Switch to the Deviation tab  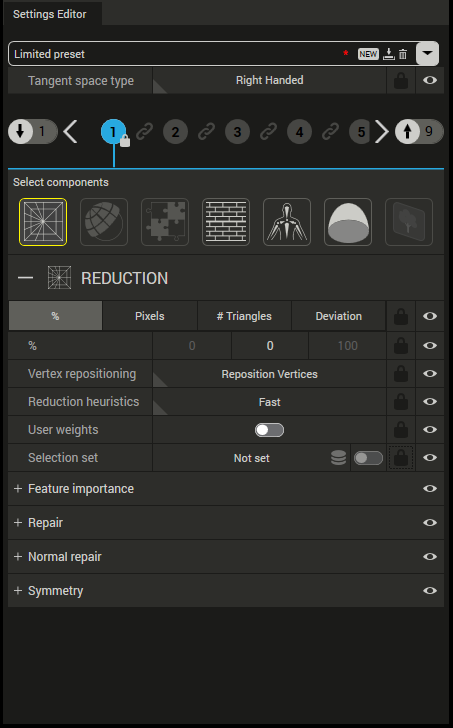(338, 316)
